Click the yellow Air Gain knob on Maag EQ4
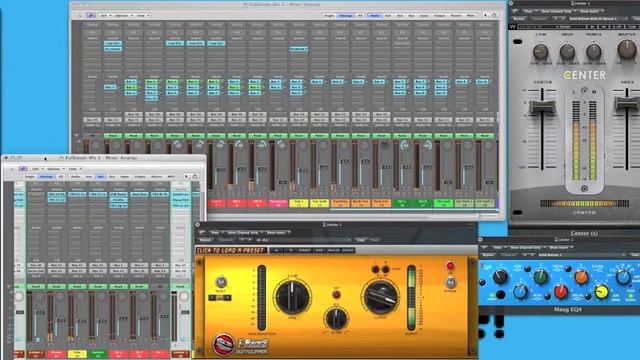 tap(601, 291)
